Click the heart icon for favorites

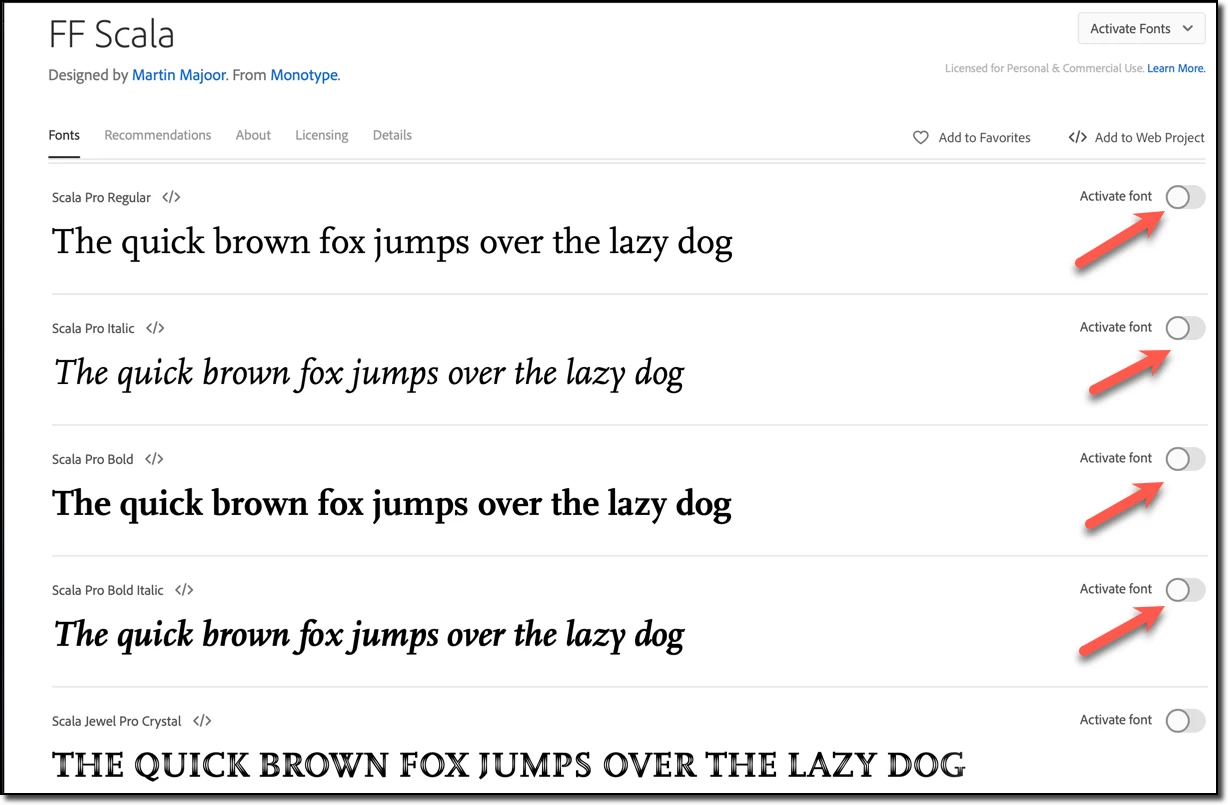[x=921, y=138]
